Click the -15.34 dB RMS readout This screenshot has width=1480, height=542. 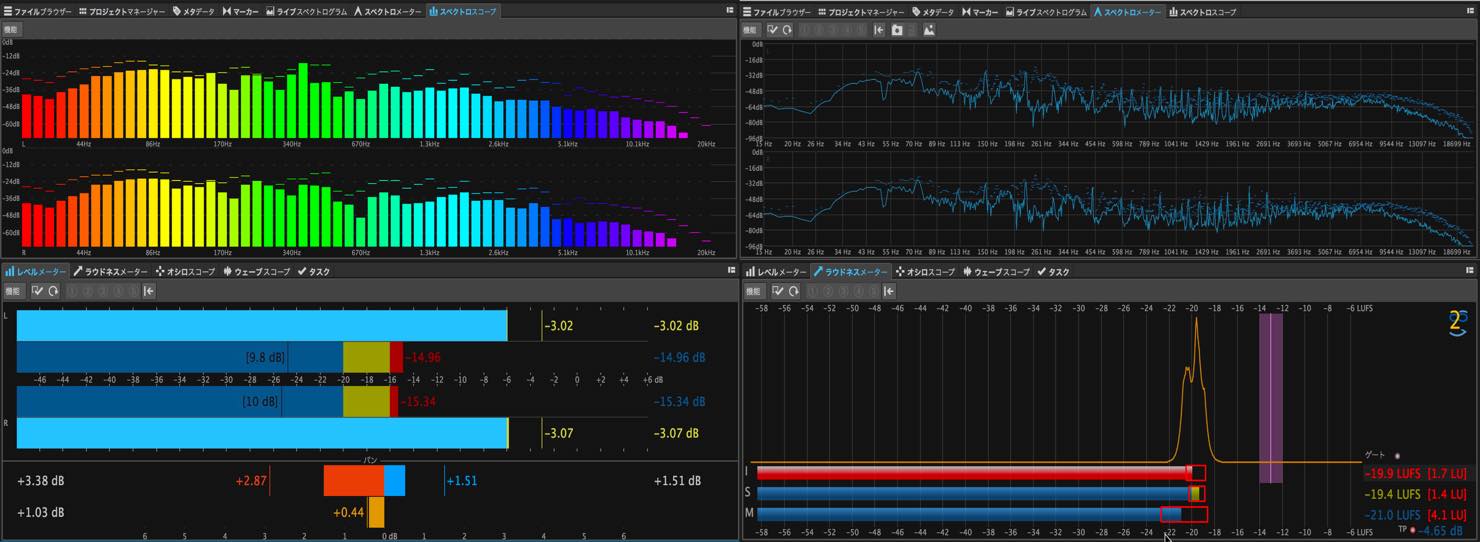click(679, 402)
